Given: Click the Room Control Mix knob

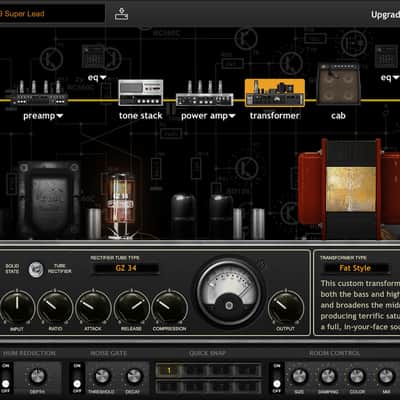Looking at the screenshot, I should click(386, 376).
